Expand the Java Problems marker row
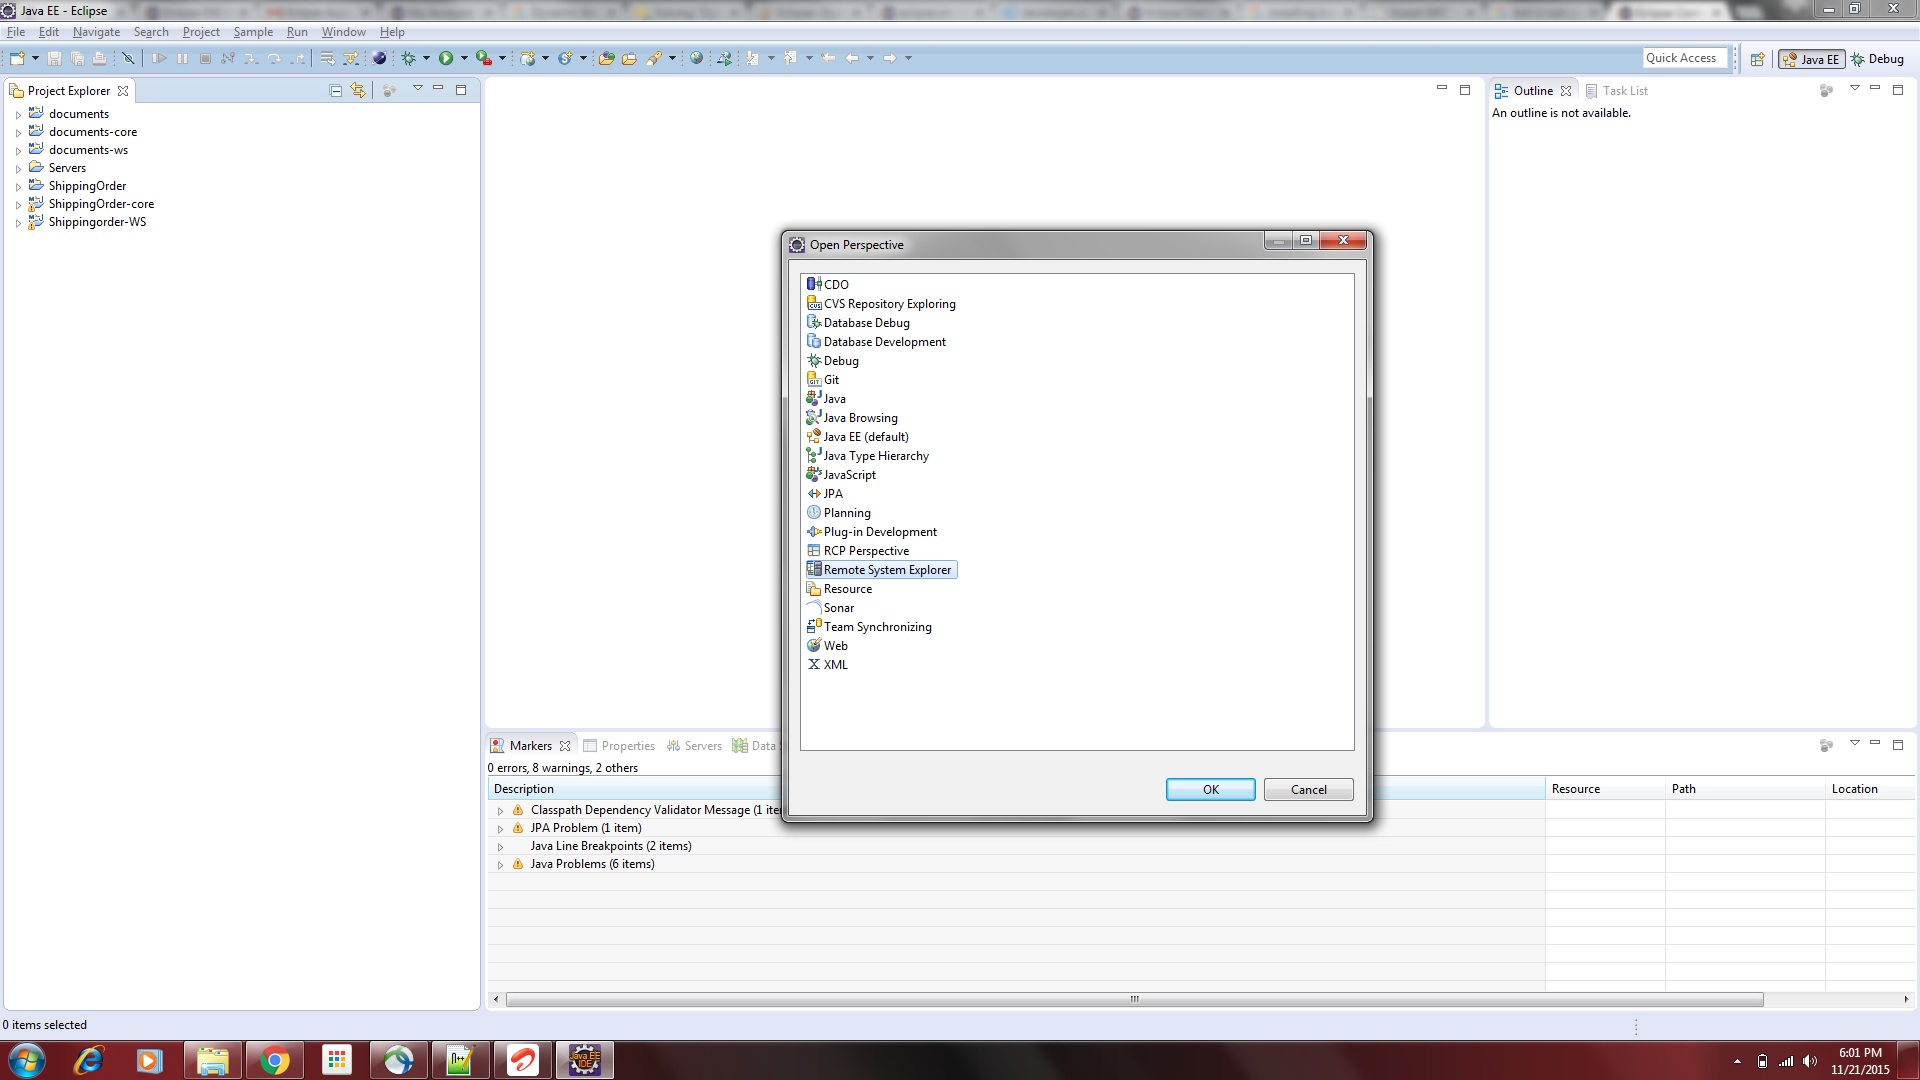 coord(500,865)
